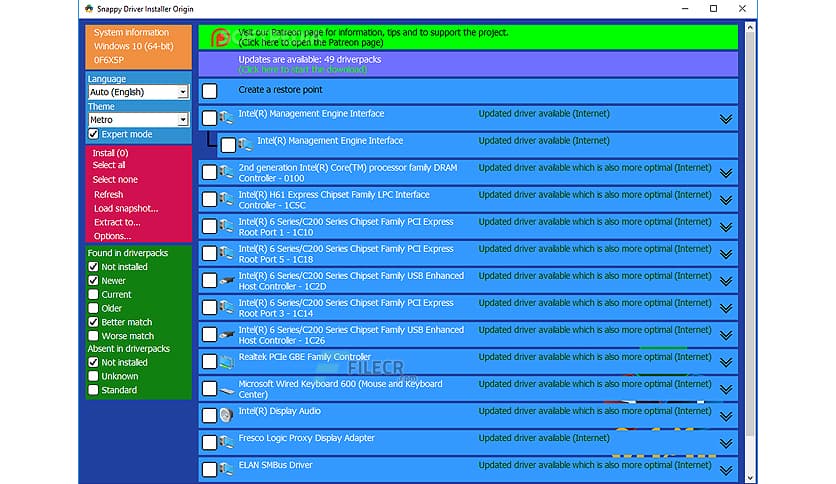Click the network icon of Realtek PCIe GBE Family Controller

(226, 361)
